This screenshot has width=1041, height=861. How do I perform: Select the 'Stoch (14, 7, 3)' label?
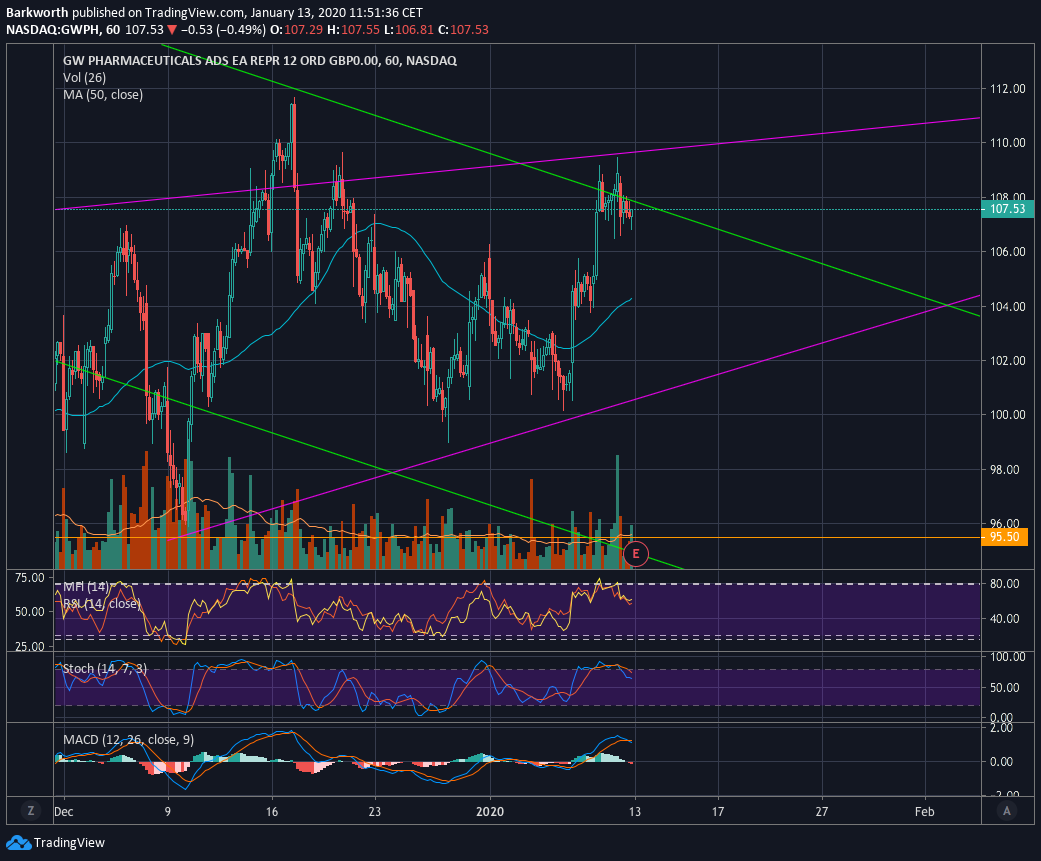[105, 668]
